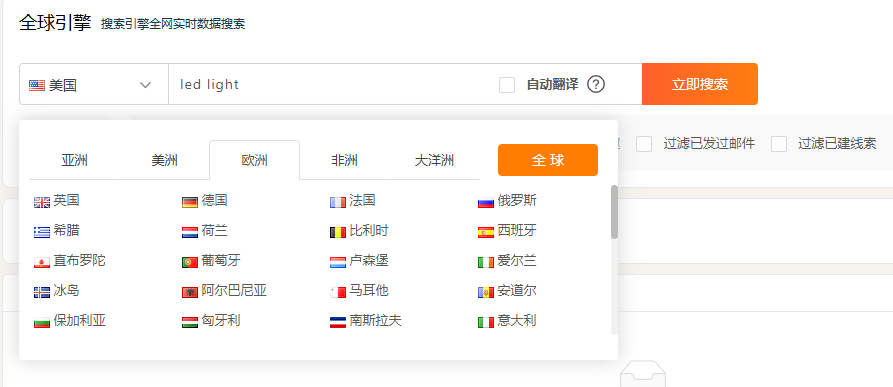Click the US flag icon in country selector

(37, 85)
